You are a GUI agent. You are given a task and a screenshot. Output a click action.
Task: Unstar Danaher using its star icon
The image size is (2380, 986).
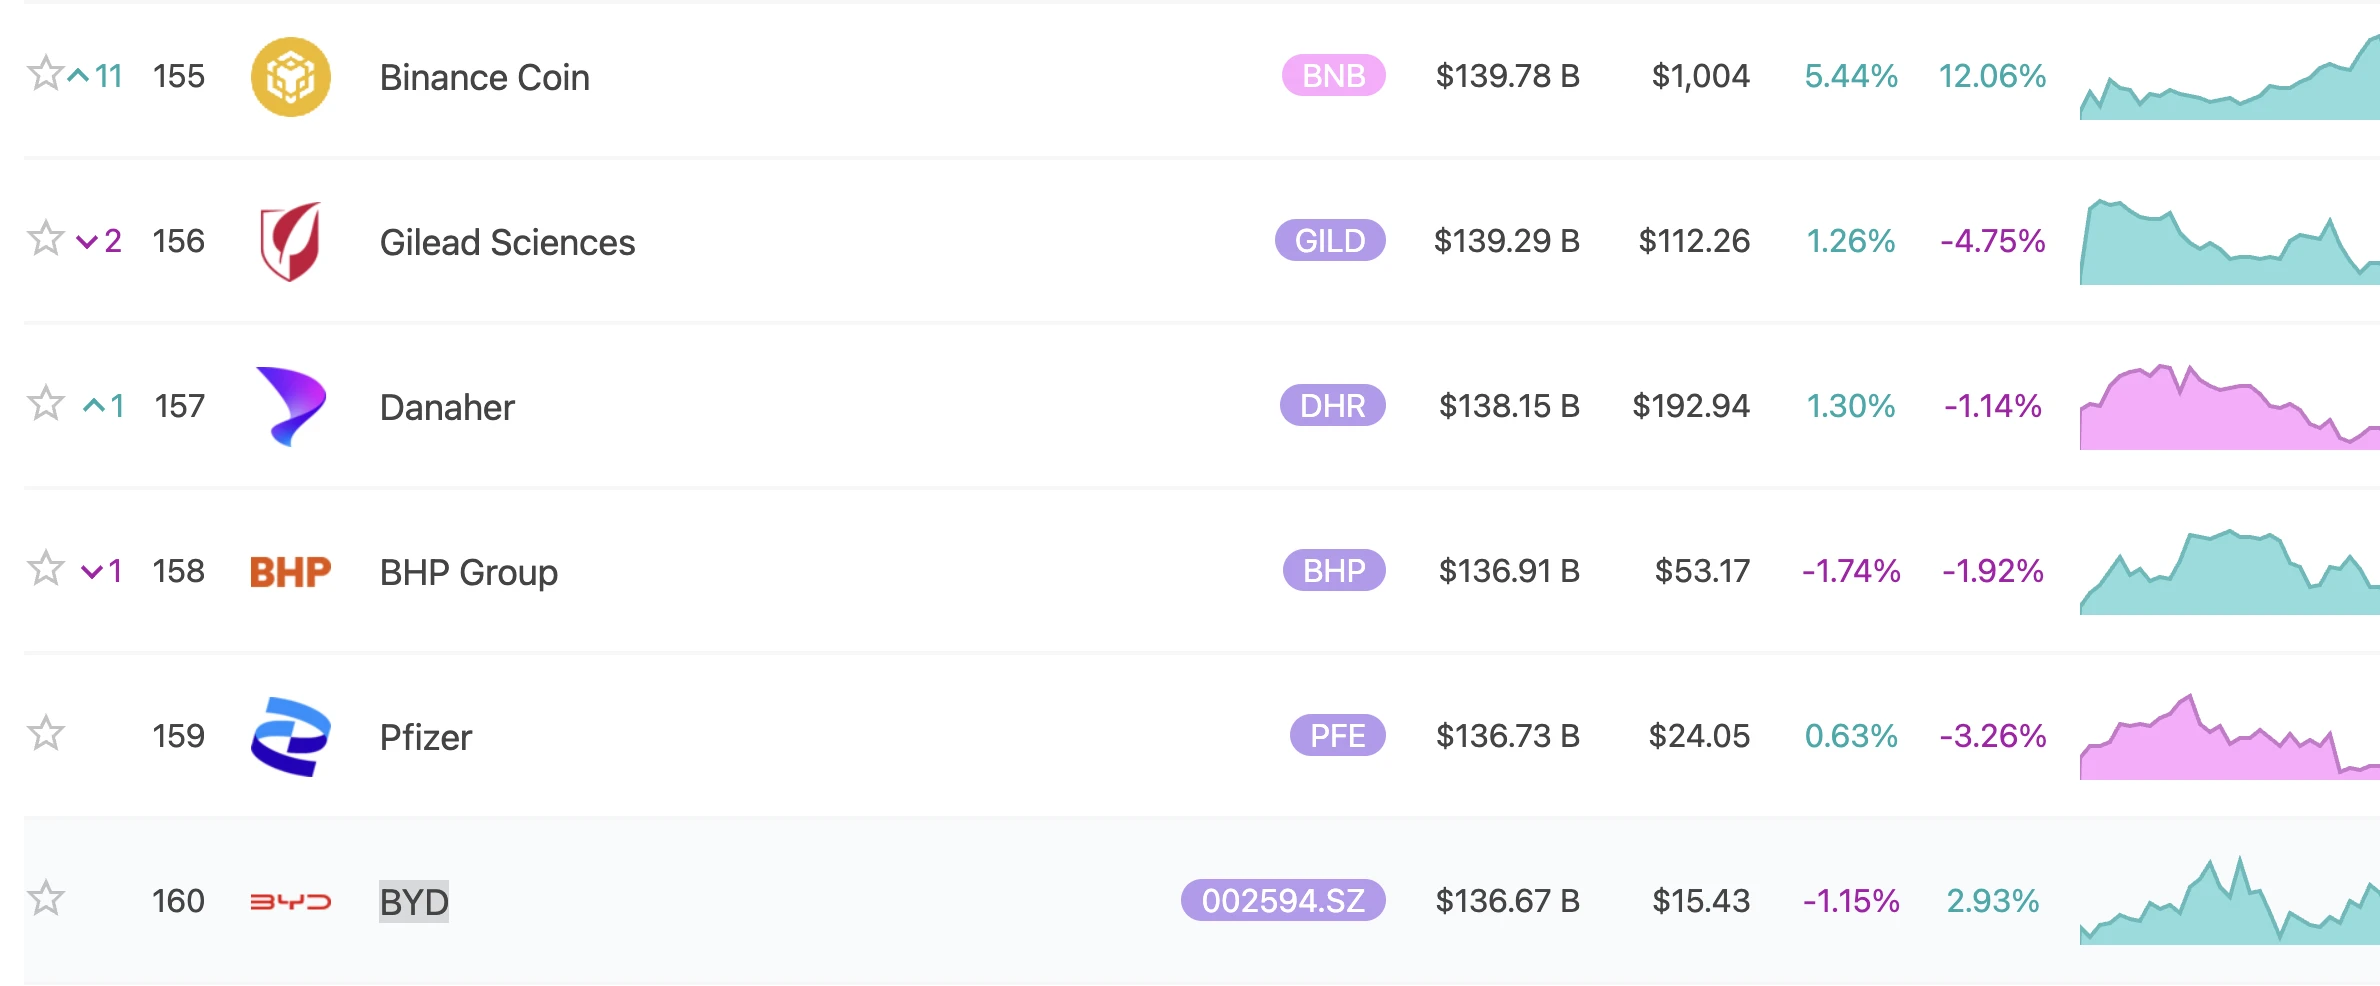click(42, 406)
